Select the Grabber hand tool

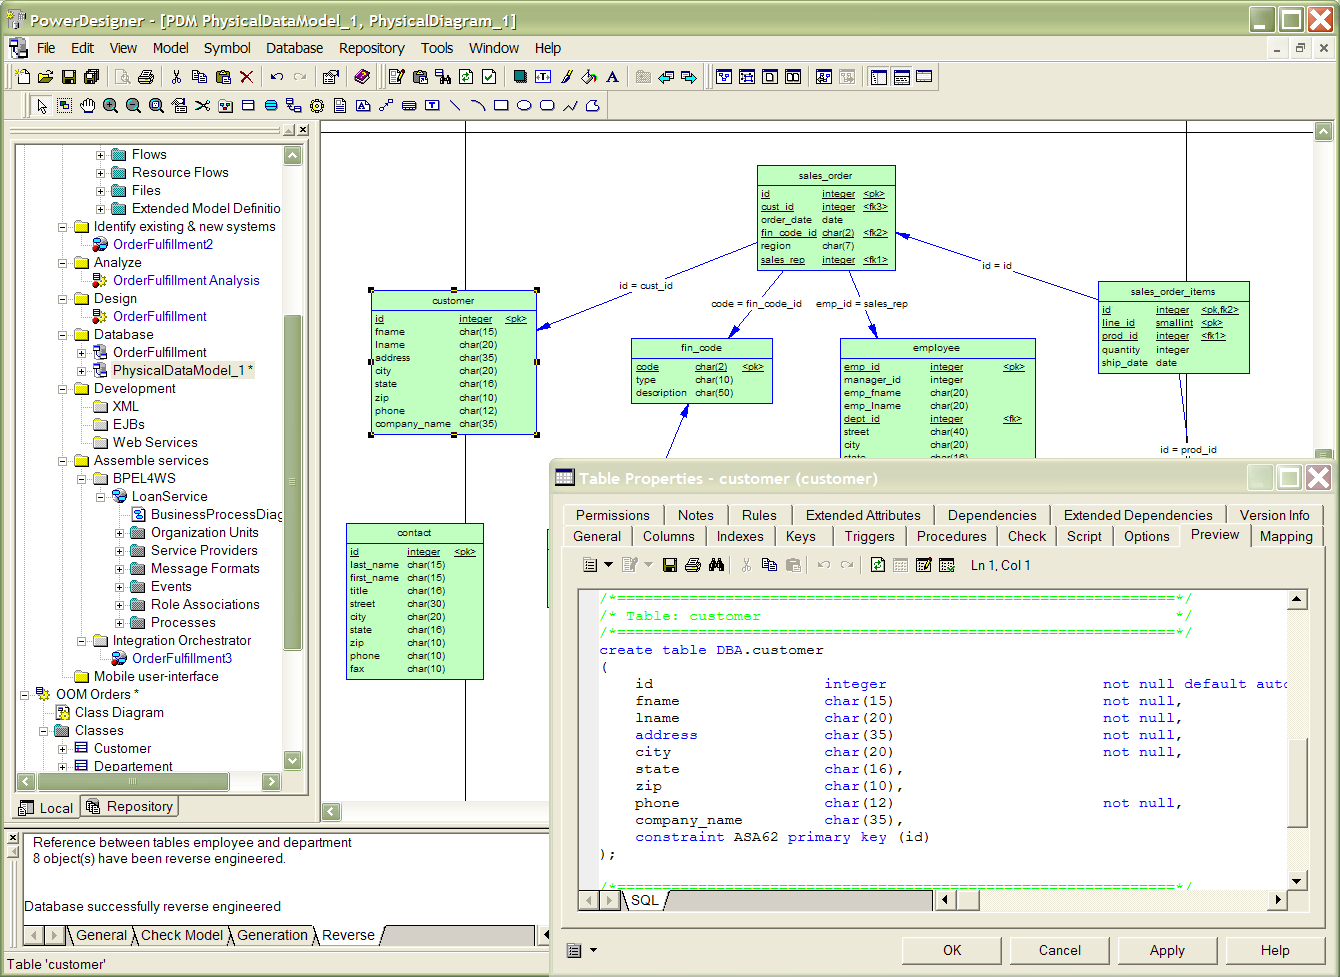[x=88, y=106]
